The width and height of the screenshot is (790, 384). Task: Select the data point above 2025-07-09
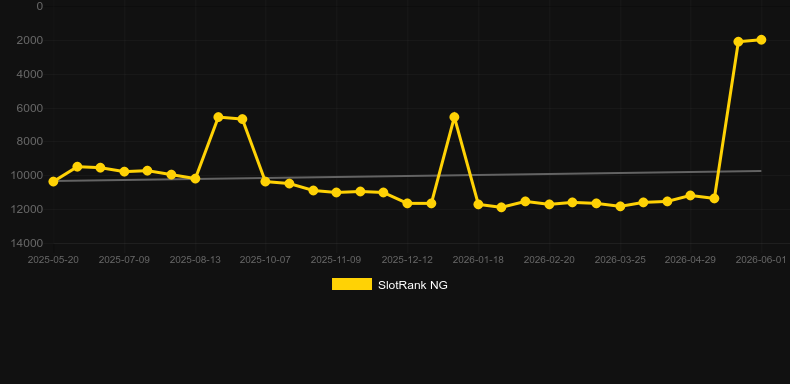point(124,172)
